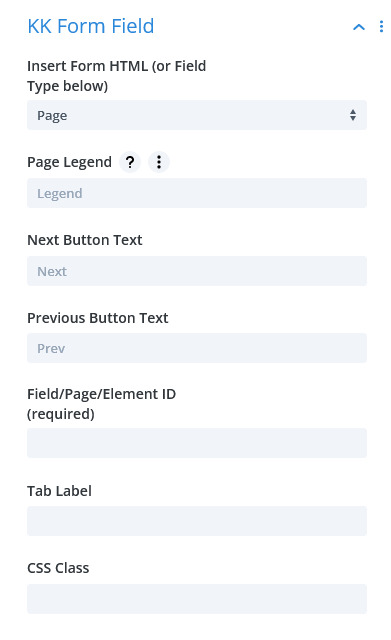Image resolution: width=391 pixels, height=640 pixels.
Task: Click the Page Legend help question mark
Action: coord(130,162)
